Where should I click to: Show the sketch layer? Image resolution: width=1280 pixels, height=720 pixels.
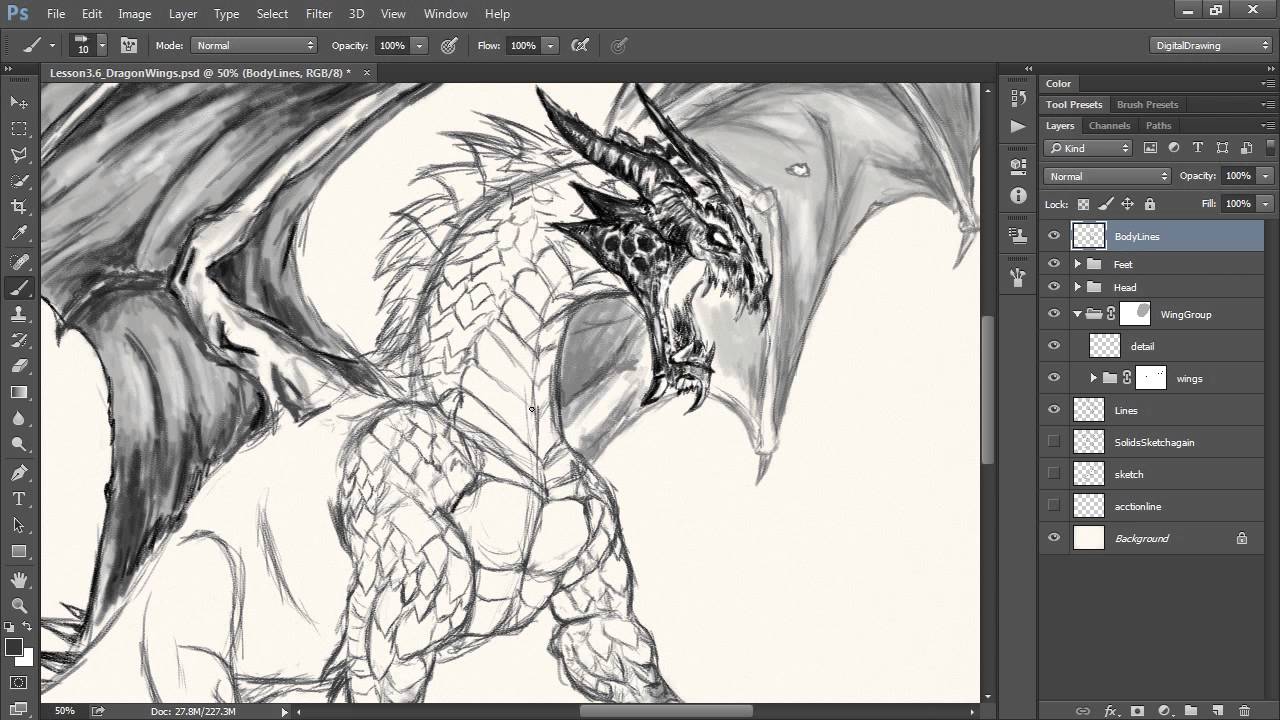1053,473
